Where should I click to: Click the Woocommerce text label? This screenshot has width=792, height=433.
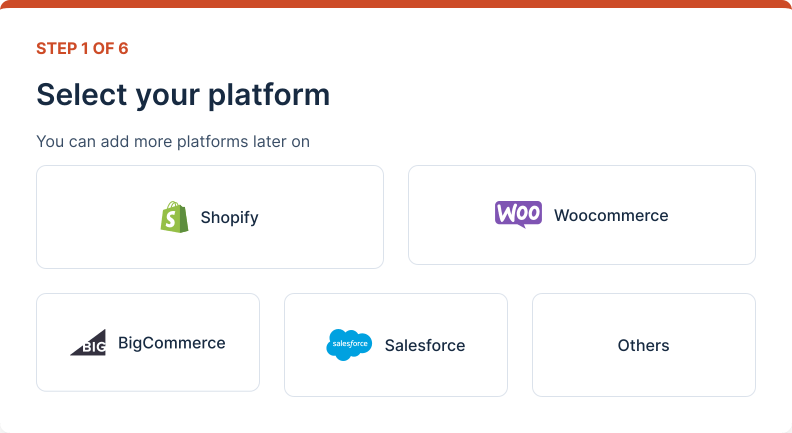point(611,215)
